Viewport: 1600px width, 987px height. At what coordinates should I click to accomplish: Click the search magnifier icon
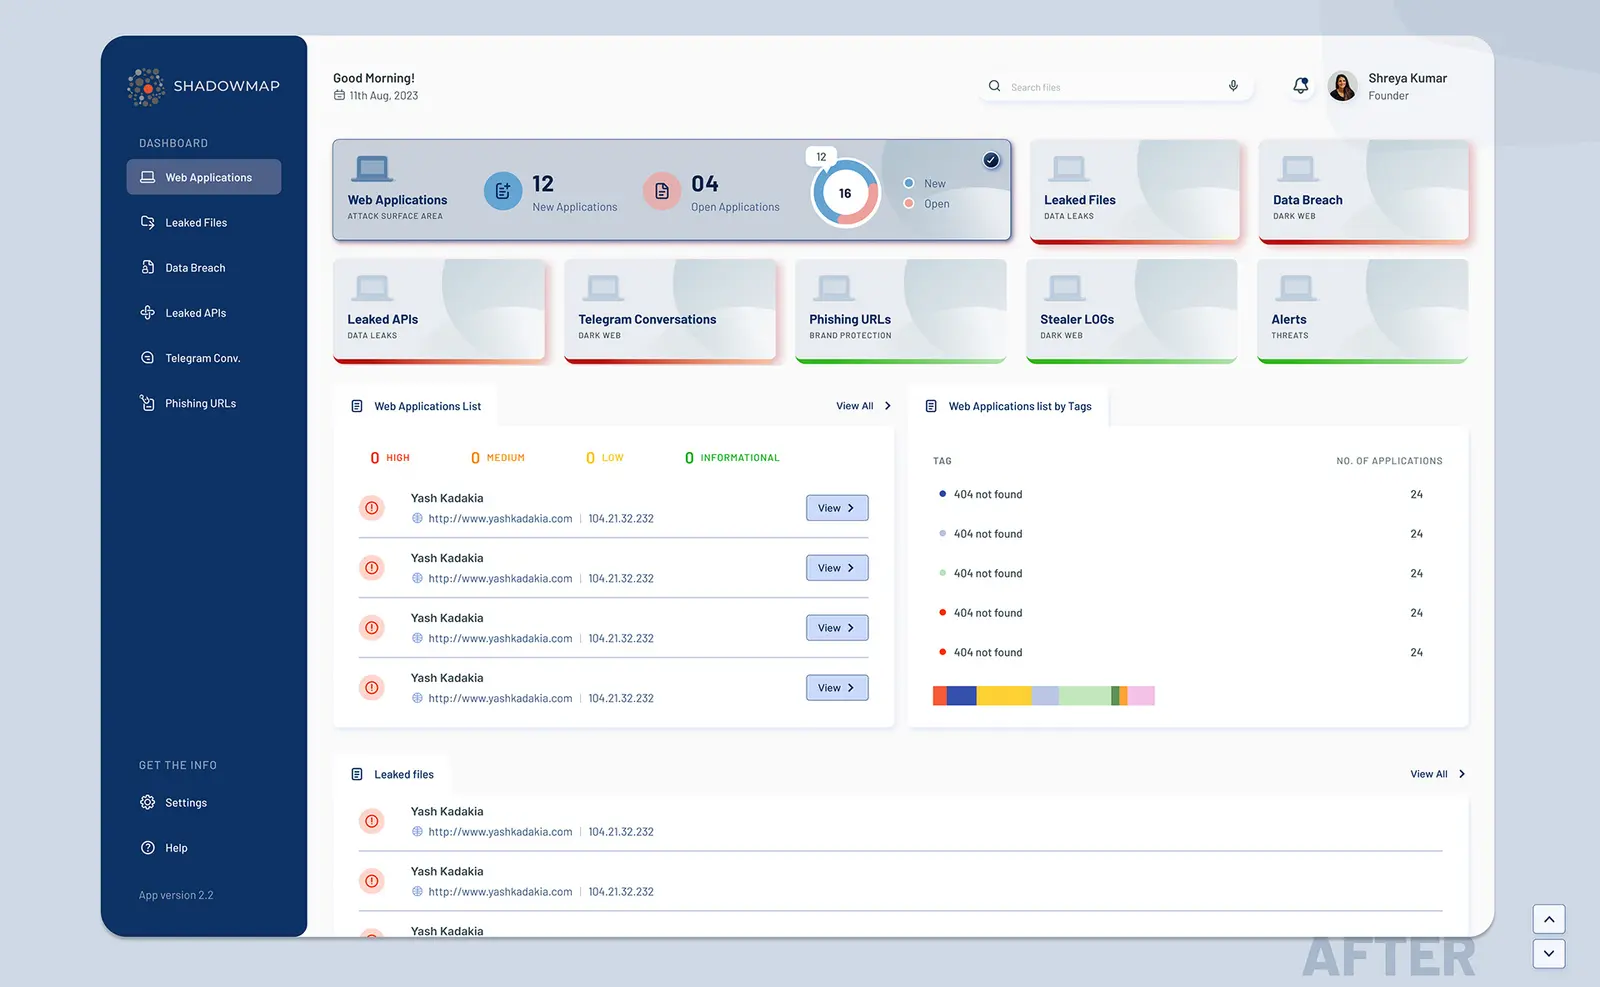(994, 86)
